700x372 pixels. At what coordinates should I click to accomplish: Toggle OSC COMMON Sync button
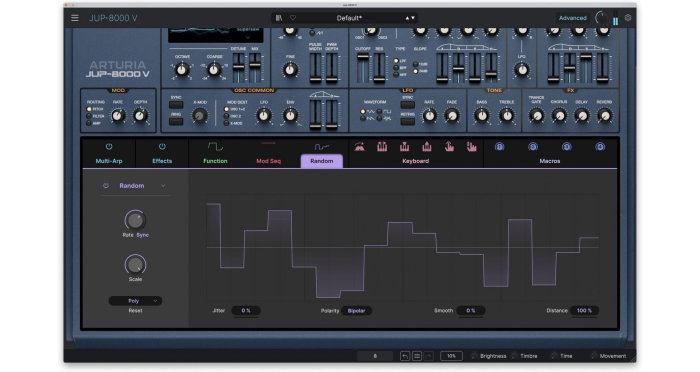[x=176, y=105]
